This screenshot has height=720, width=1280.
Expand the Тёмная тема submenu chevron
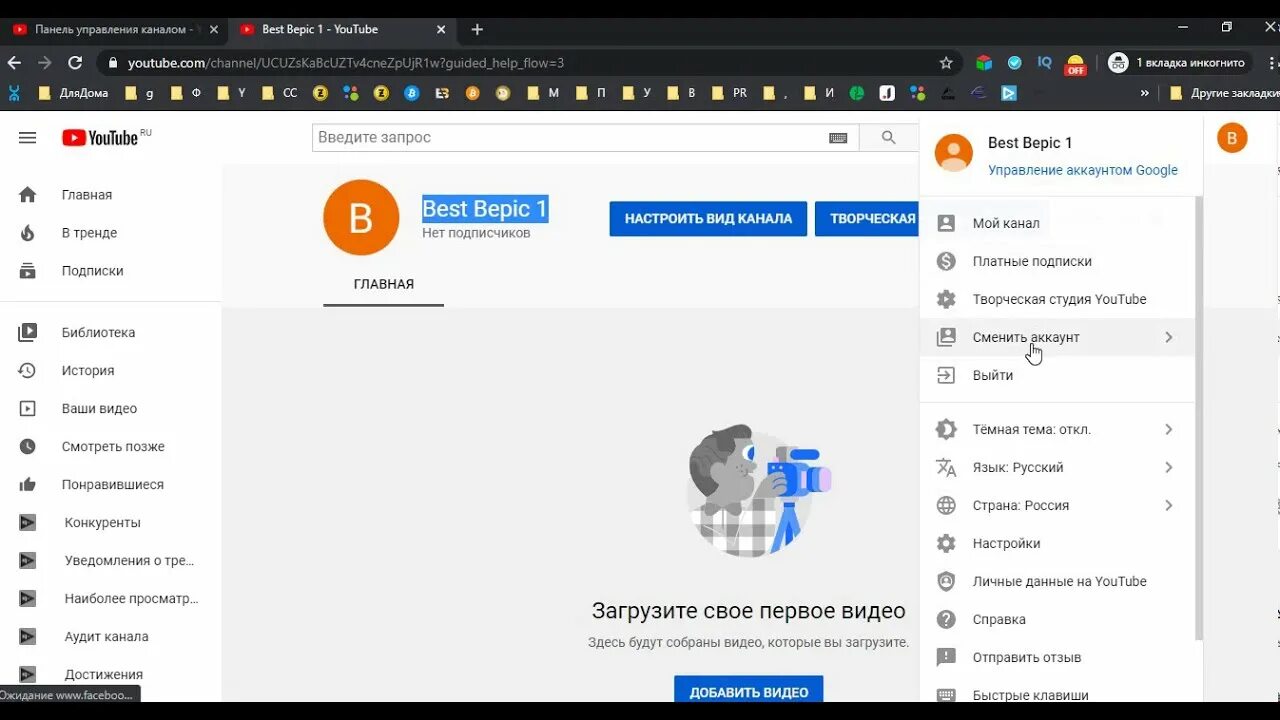click(x=1168, y=429)
